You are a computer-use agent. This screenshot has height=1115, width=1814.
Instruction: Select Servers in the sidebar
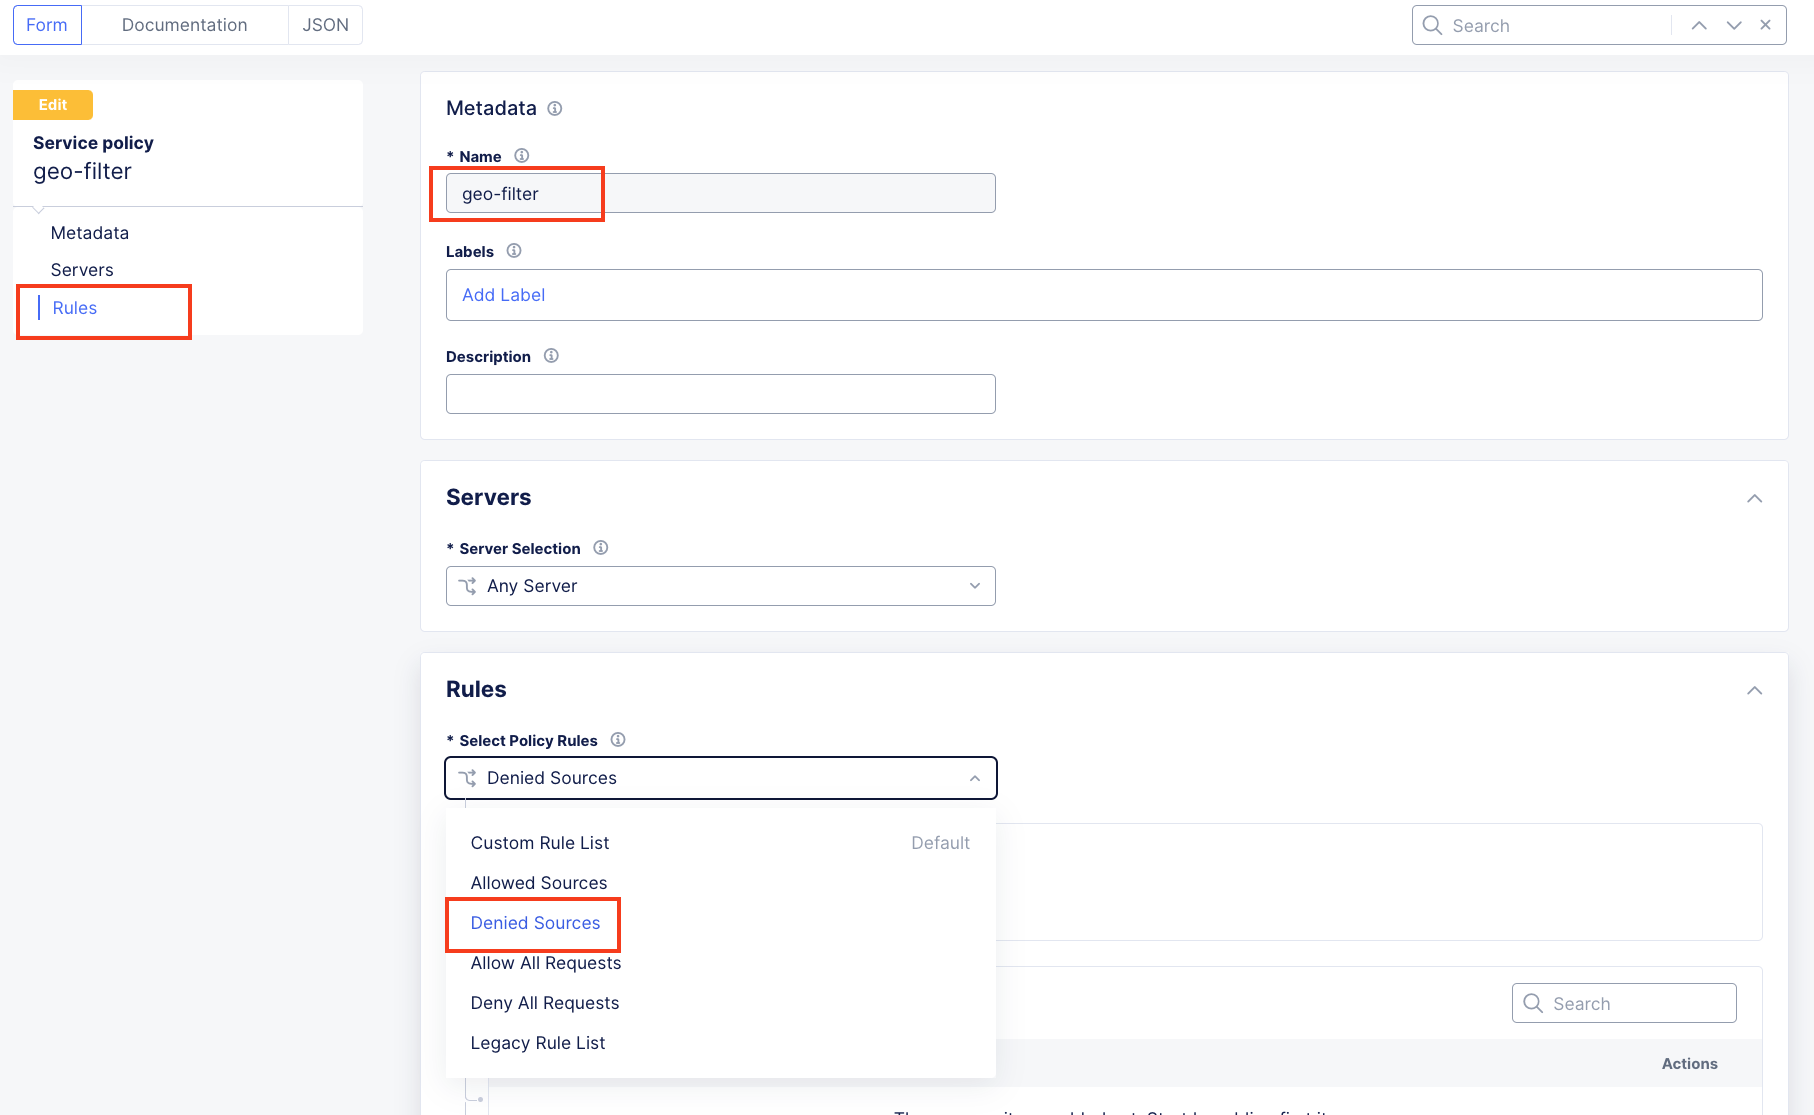(82, 270)
